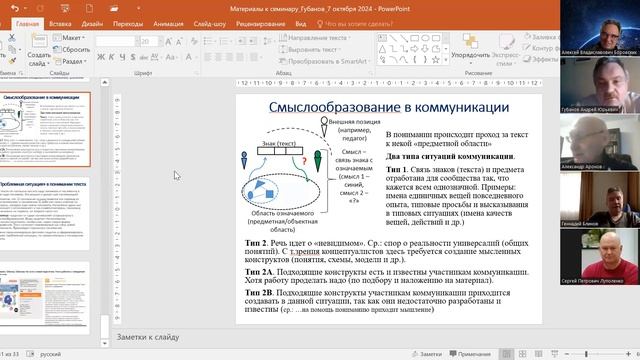This screenshot has width=640, height=360.
Task: Click the Undo arrow in quick access toolbar
Action: (15, 8)
